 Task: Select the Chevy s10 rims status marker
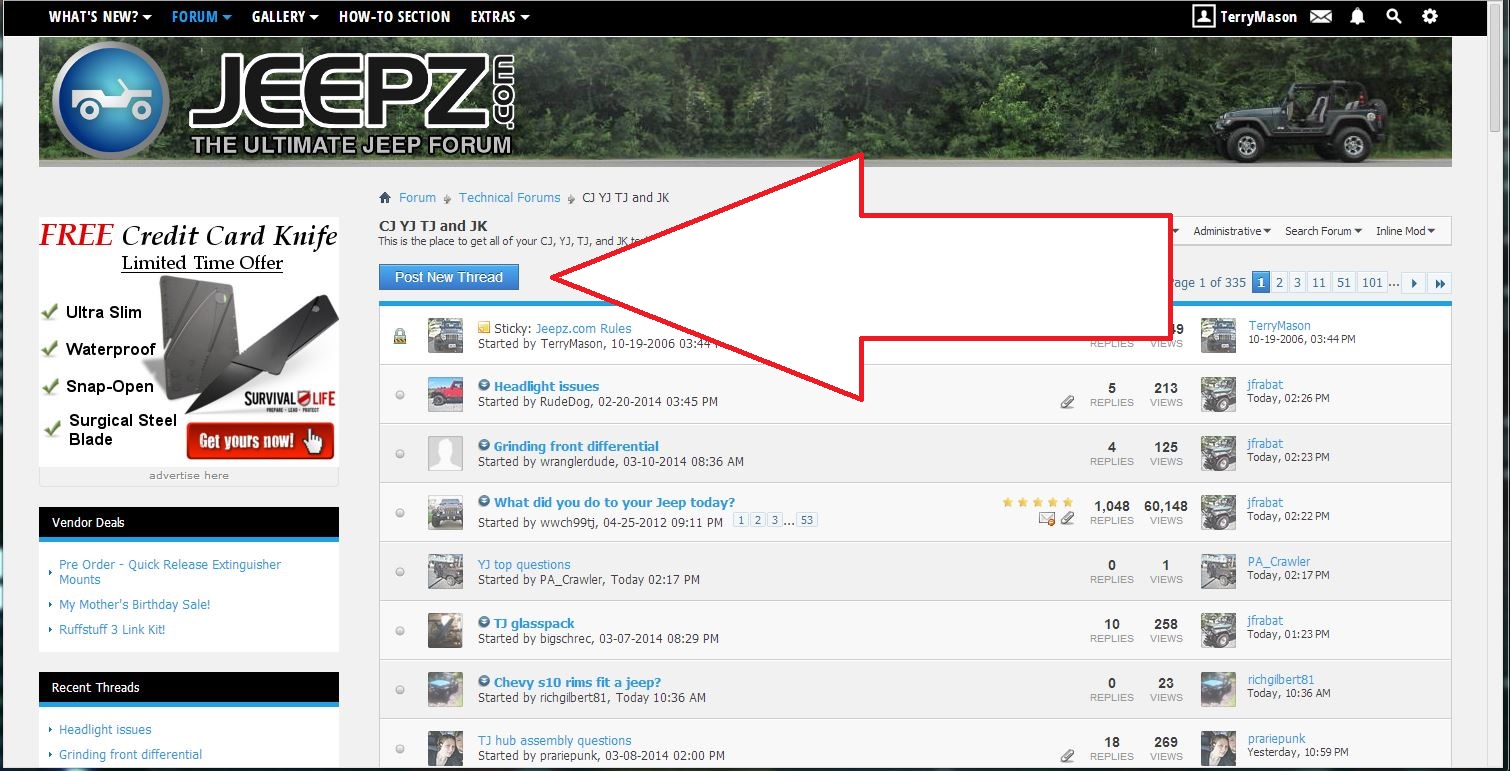point(401,690)
